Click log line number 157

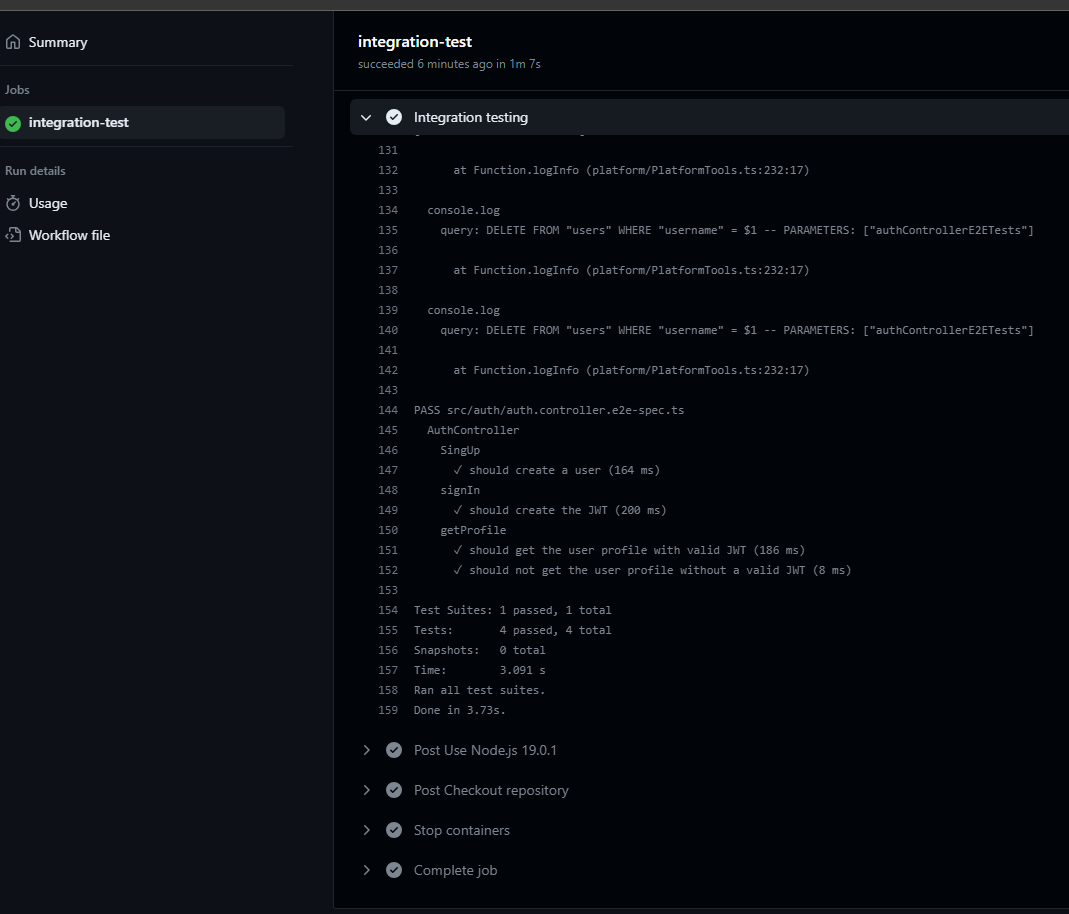click(388, 670)
